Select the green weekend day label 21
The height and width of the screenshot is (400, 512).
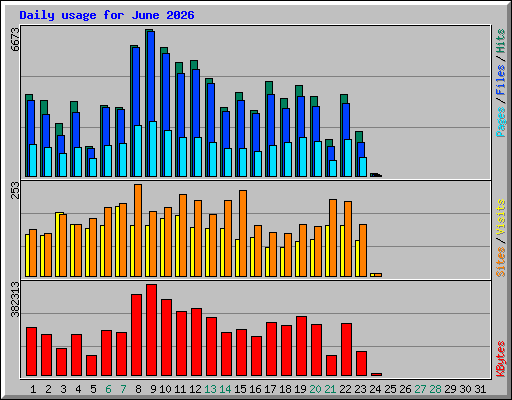tap(330, 389)
